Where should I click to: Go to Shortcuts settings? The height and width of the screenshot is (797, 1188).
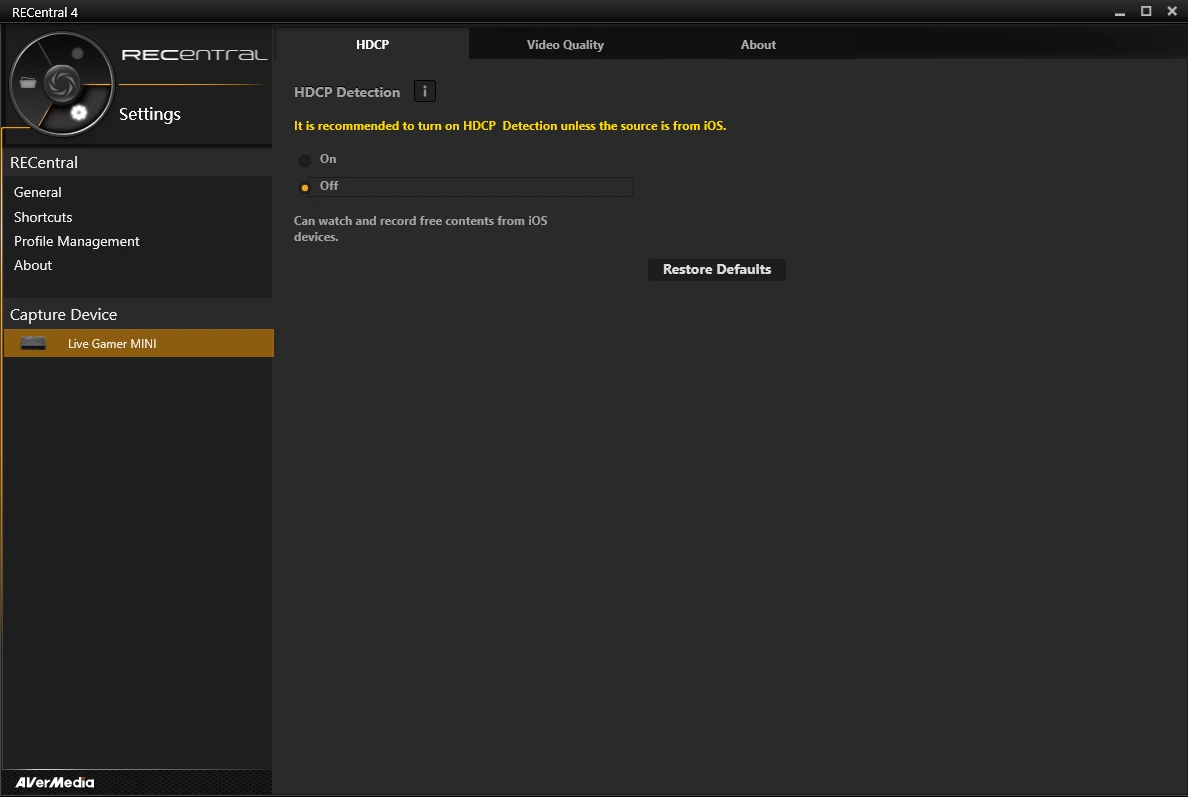(43, 217)
